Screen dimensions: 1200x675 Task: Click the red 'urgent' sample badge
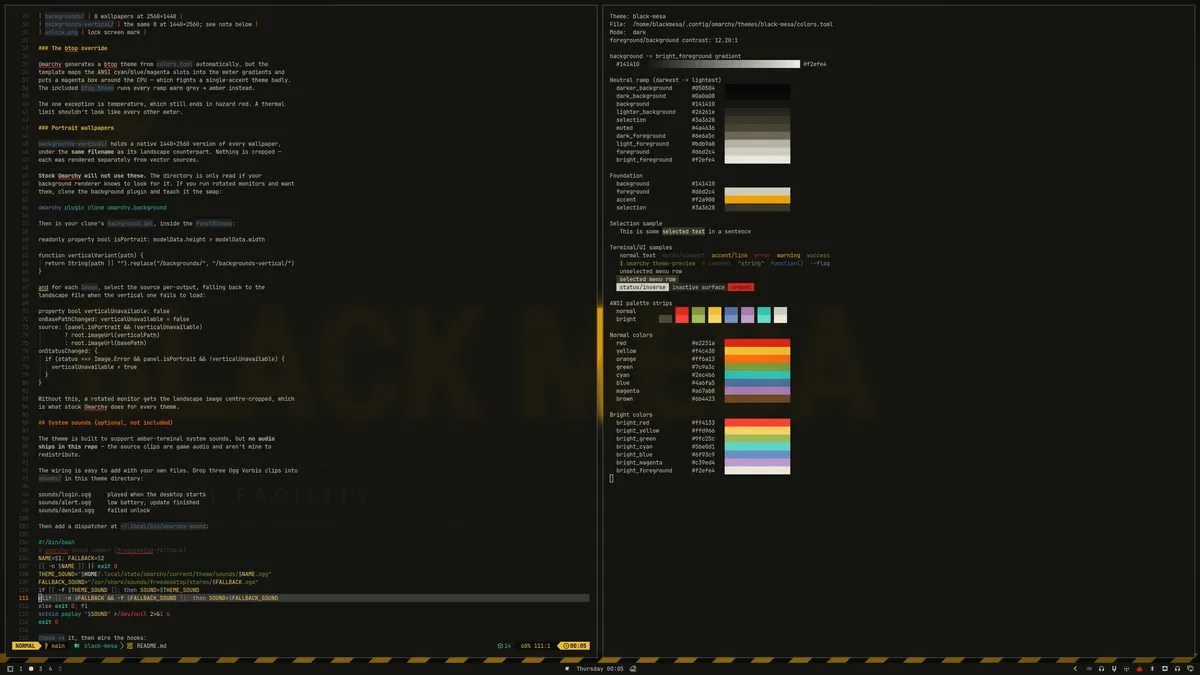[741, 287]
